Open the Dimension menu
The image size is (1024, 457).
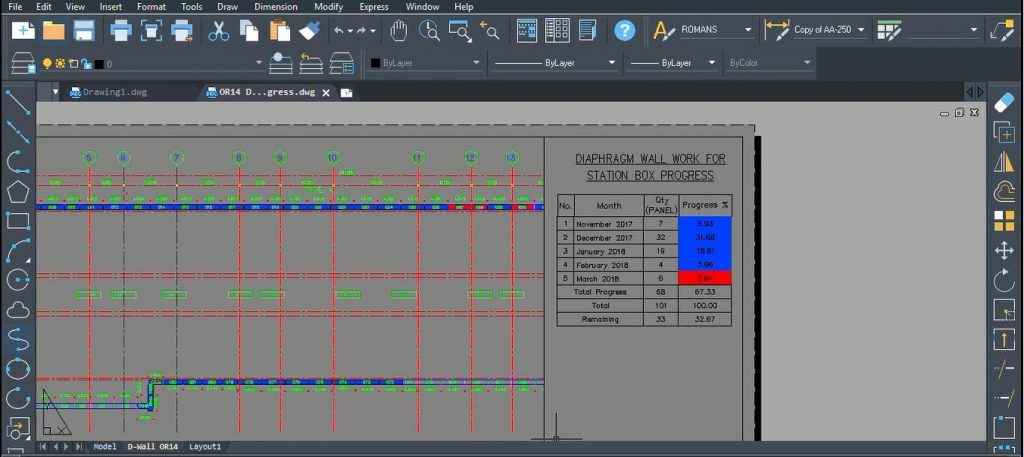[x=275, y=6]
